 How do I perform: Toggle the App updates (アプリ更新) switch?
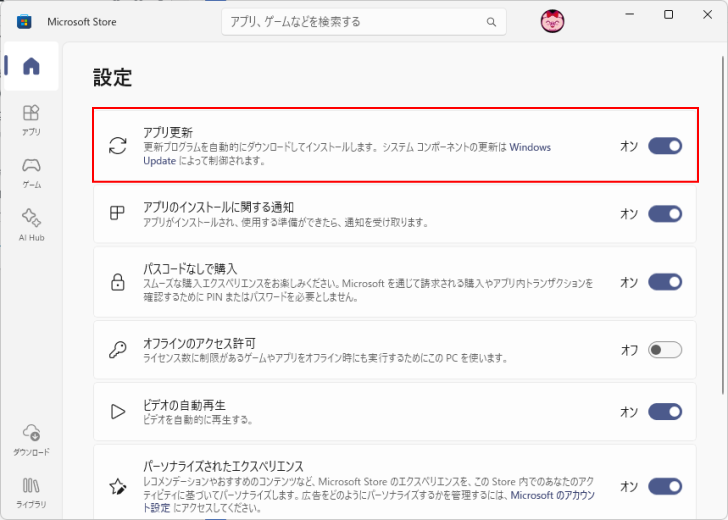pyautogui.click(x=665, y=146)
